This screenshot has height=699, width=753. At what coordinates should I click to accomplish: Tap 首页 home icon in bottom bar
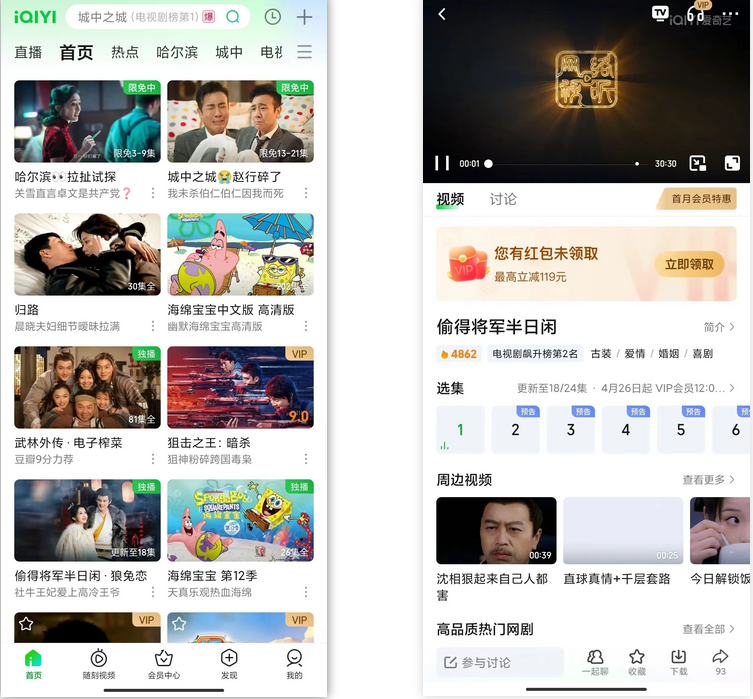(x=33, y=664)
